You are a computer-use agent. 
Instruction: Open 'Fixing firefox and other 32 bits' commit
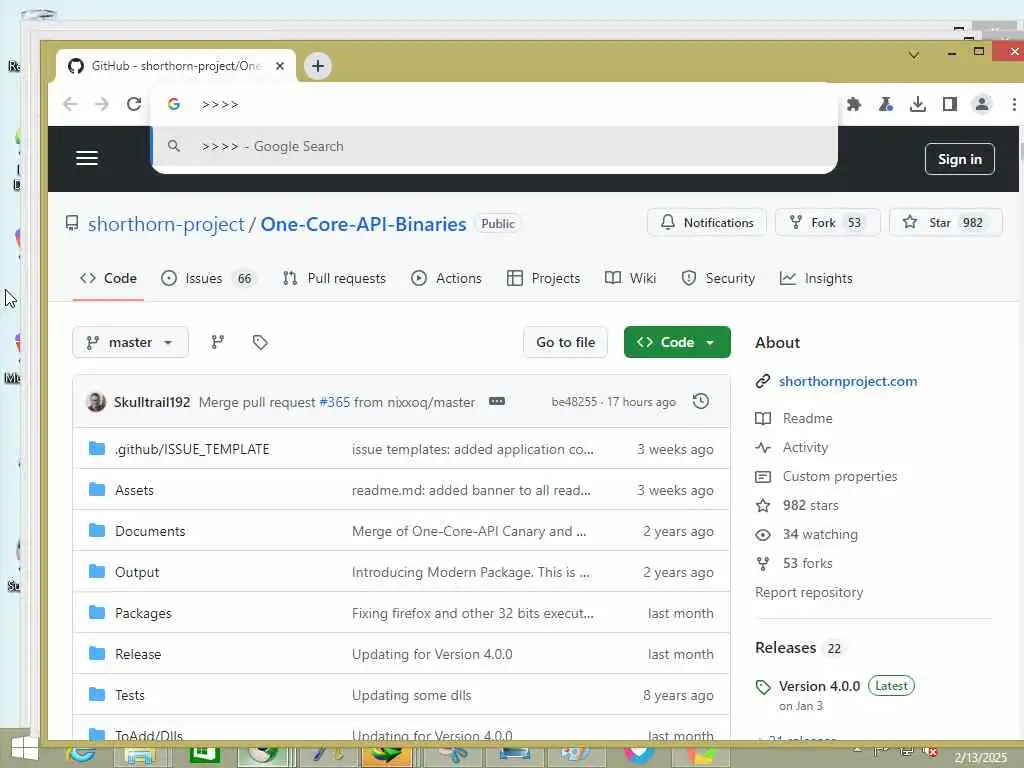pyautogui.click(x=472, y=613)
